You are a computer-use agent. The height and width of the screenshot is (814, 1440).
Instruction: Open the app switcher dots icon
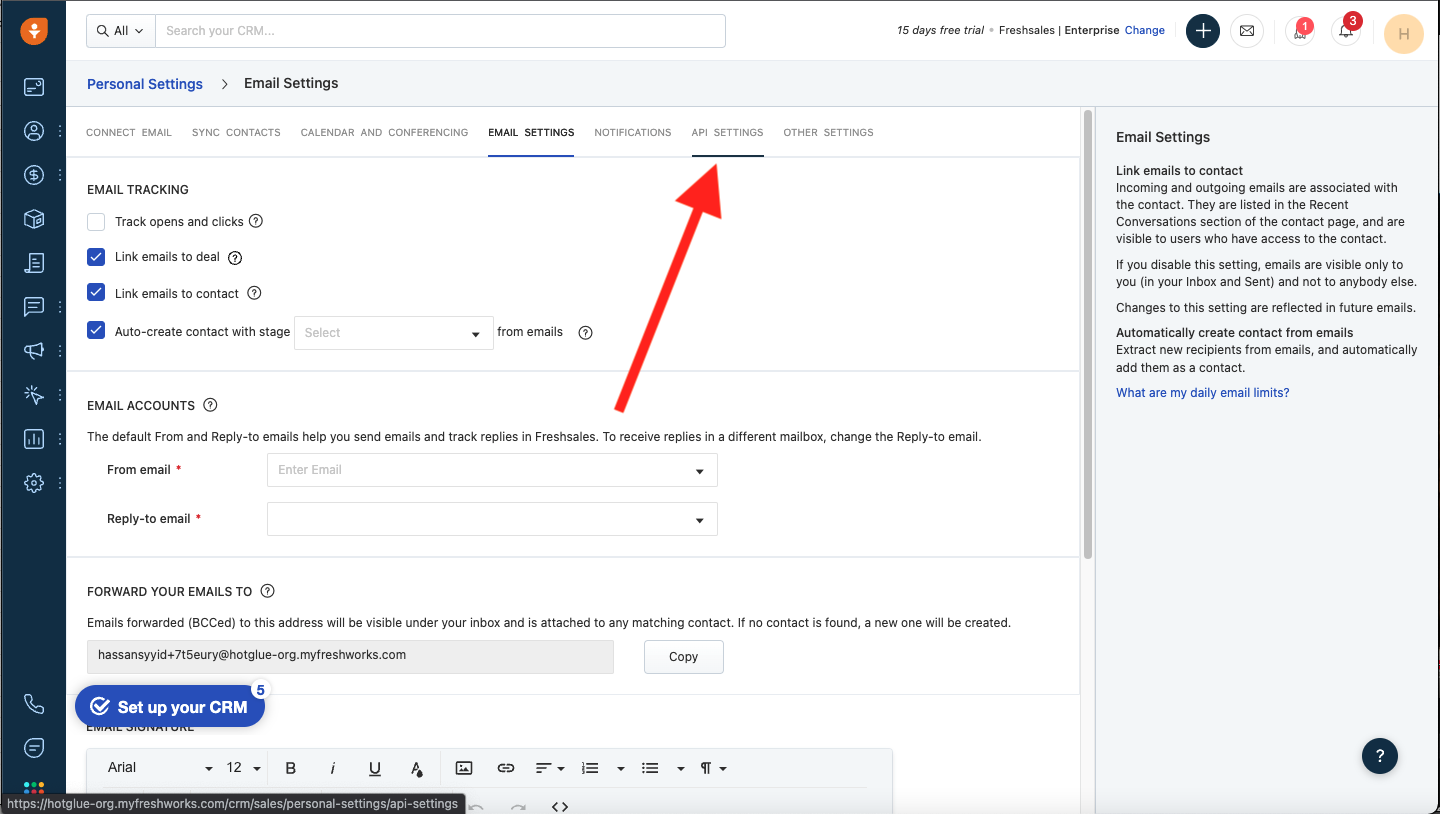34,788
